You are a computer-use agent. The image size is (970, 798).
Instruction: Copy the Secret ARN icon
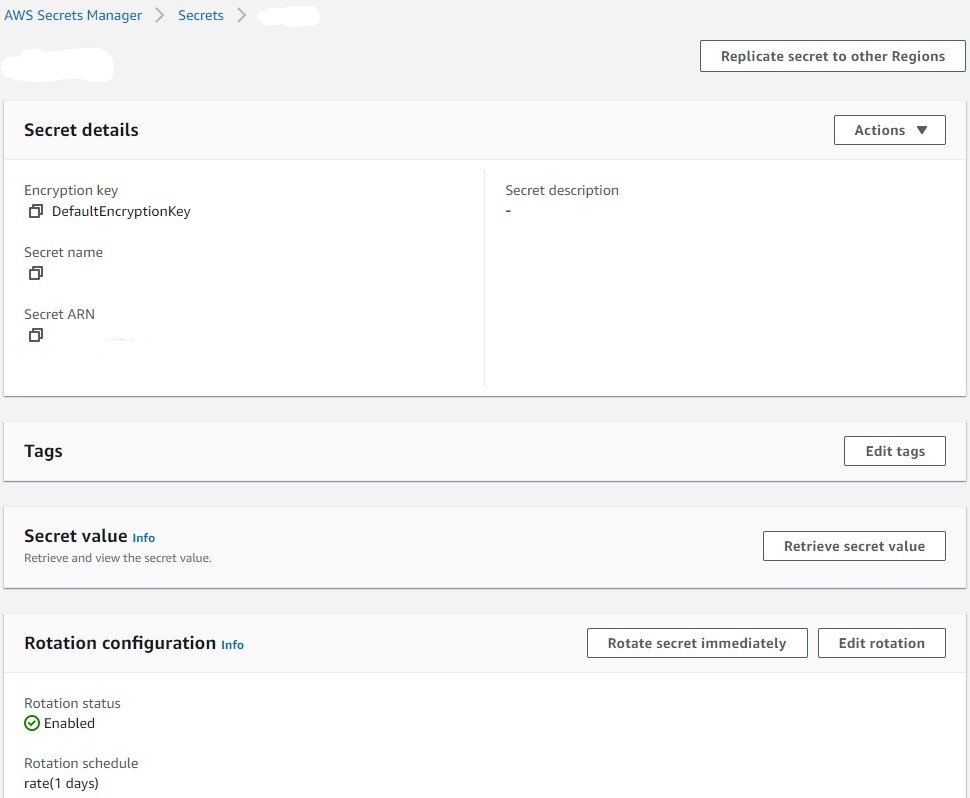[36, 335]
